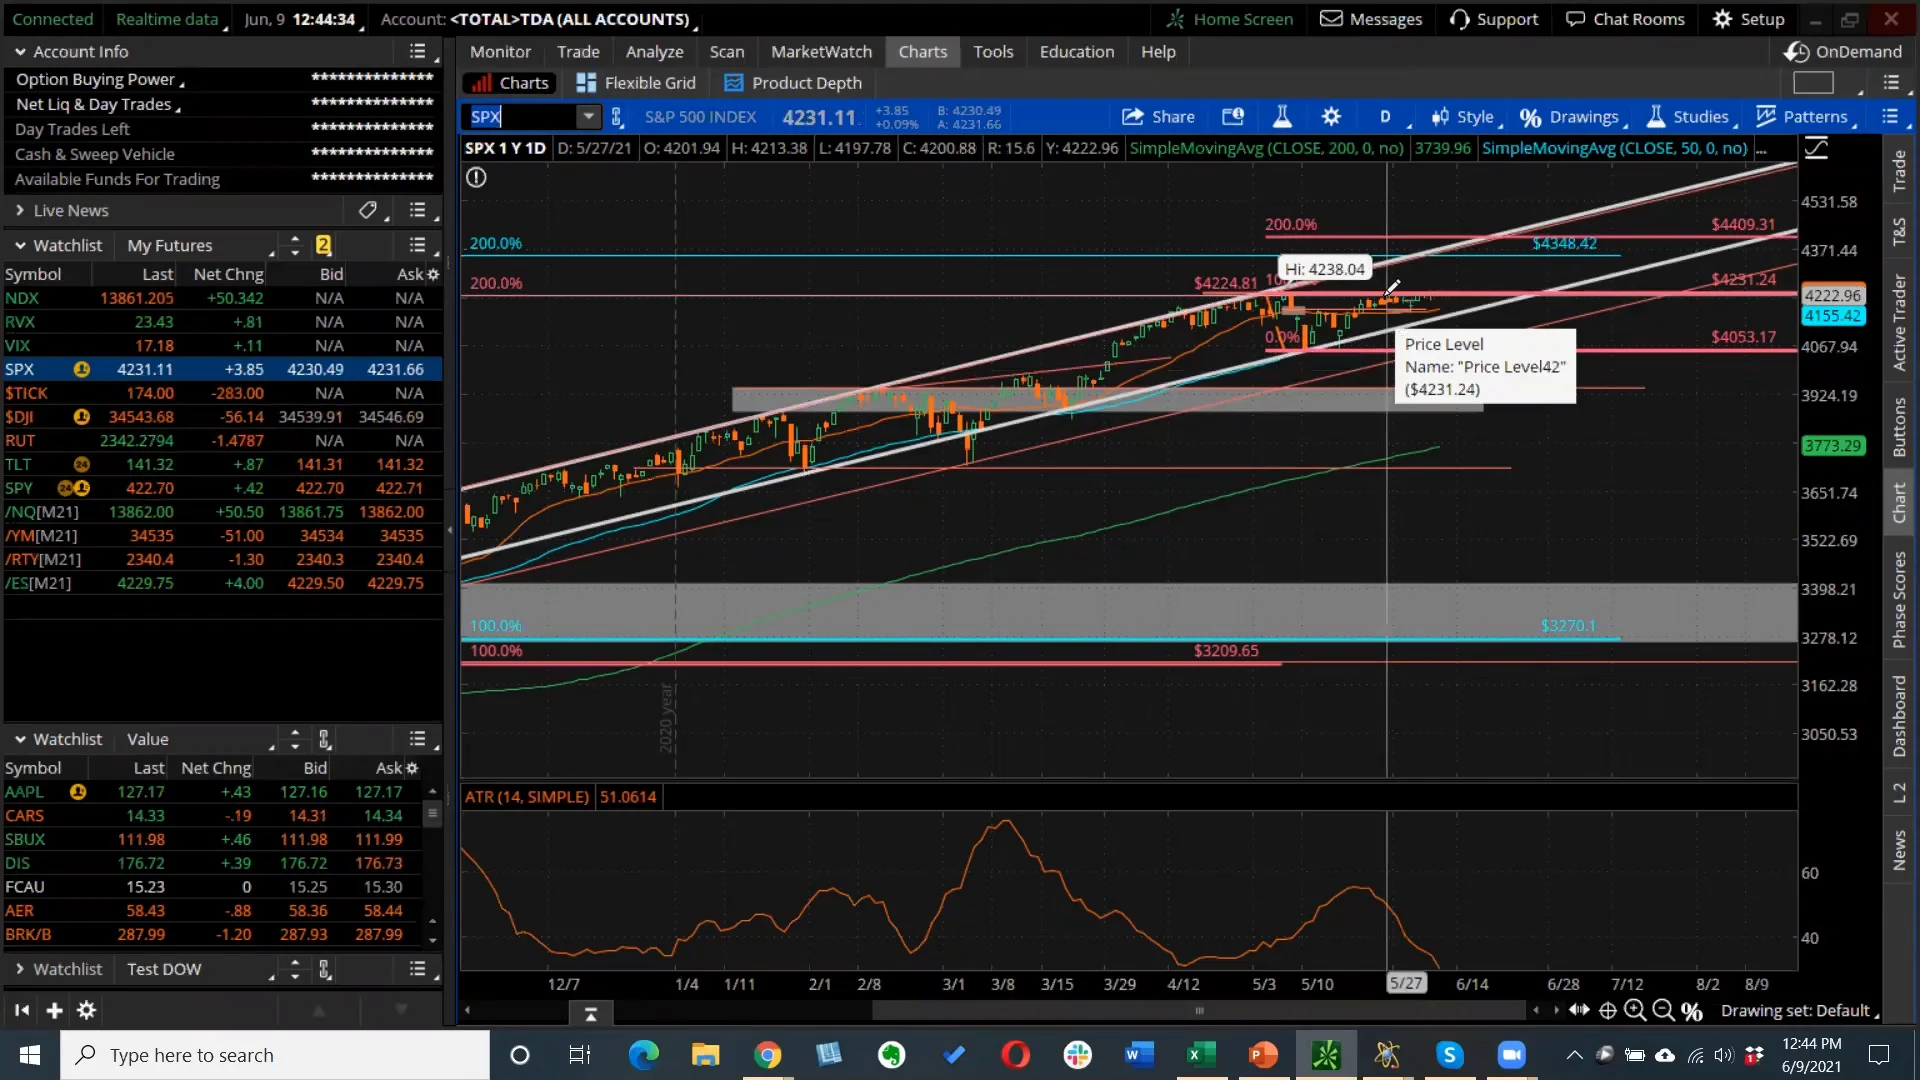This screenshot has height=1080, width=1920.
Task: Click the Share button
Action: click(x=1158, y=117)
